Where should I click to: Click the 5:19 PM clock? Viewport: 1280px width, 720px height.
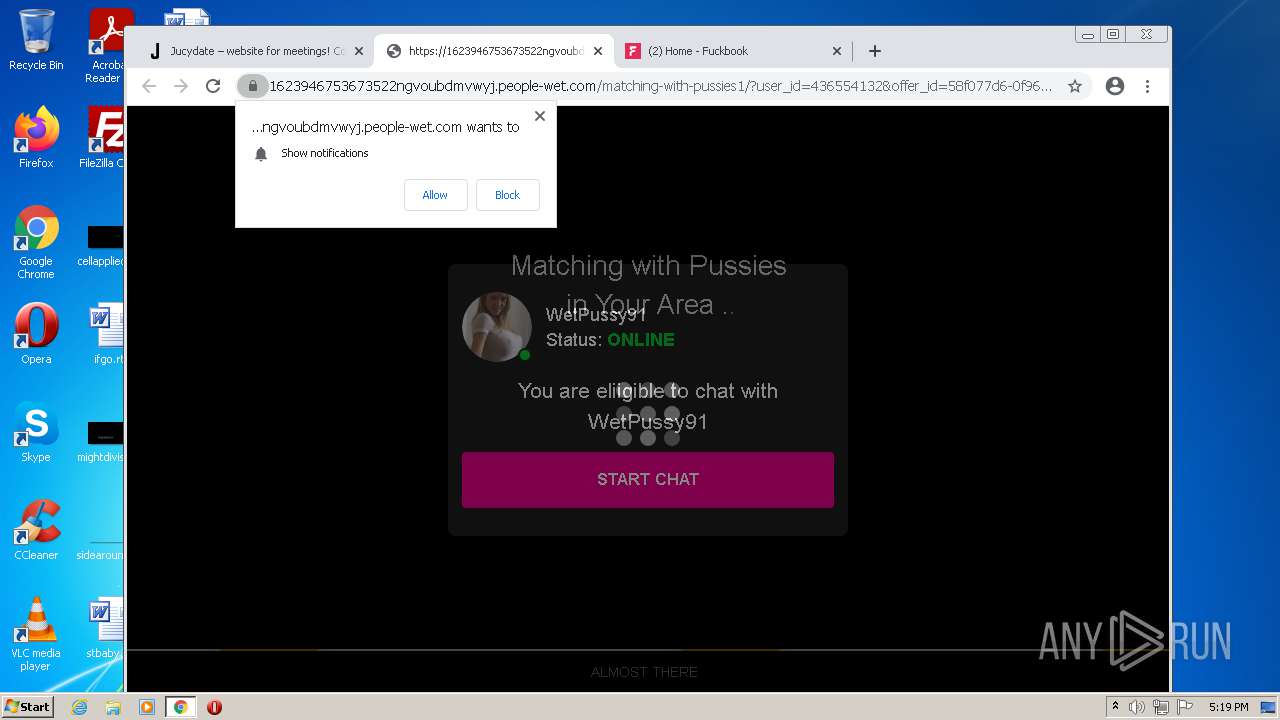1228,707
